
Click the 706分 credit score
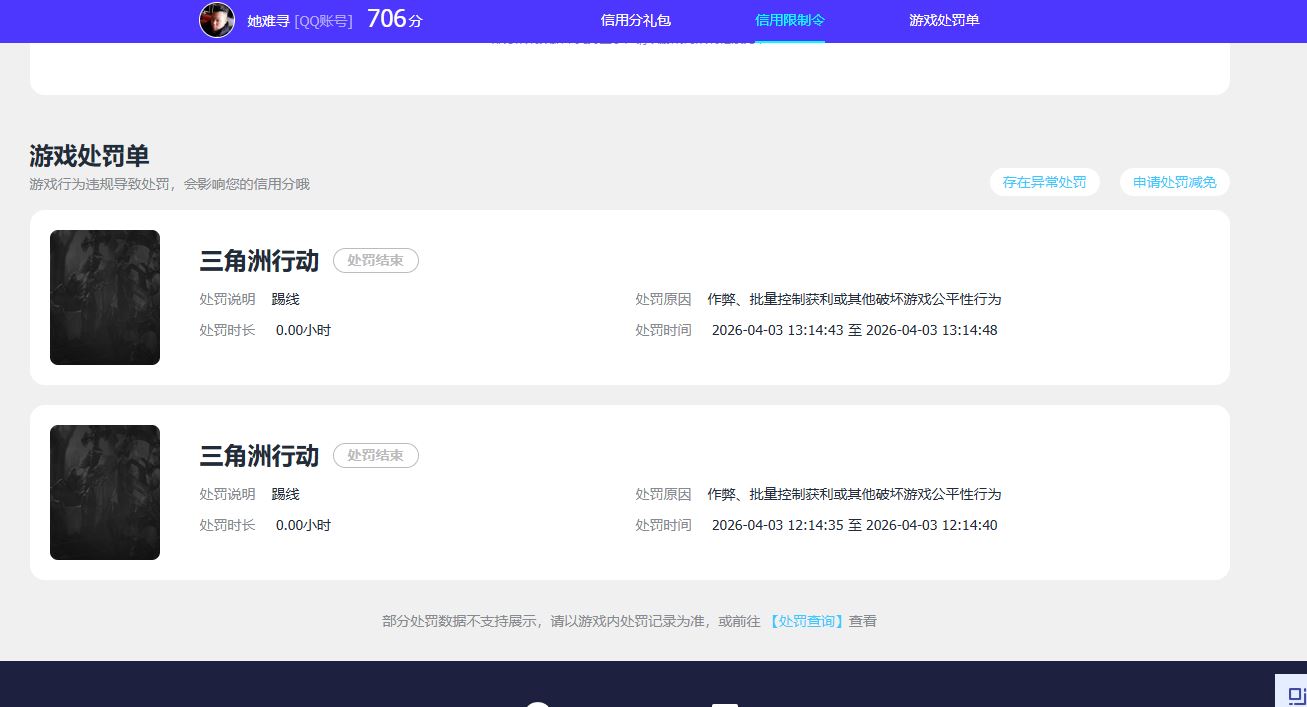pos(394,19)
